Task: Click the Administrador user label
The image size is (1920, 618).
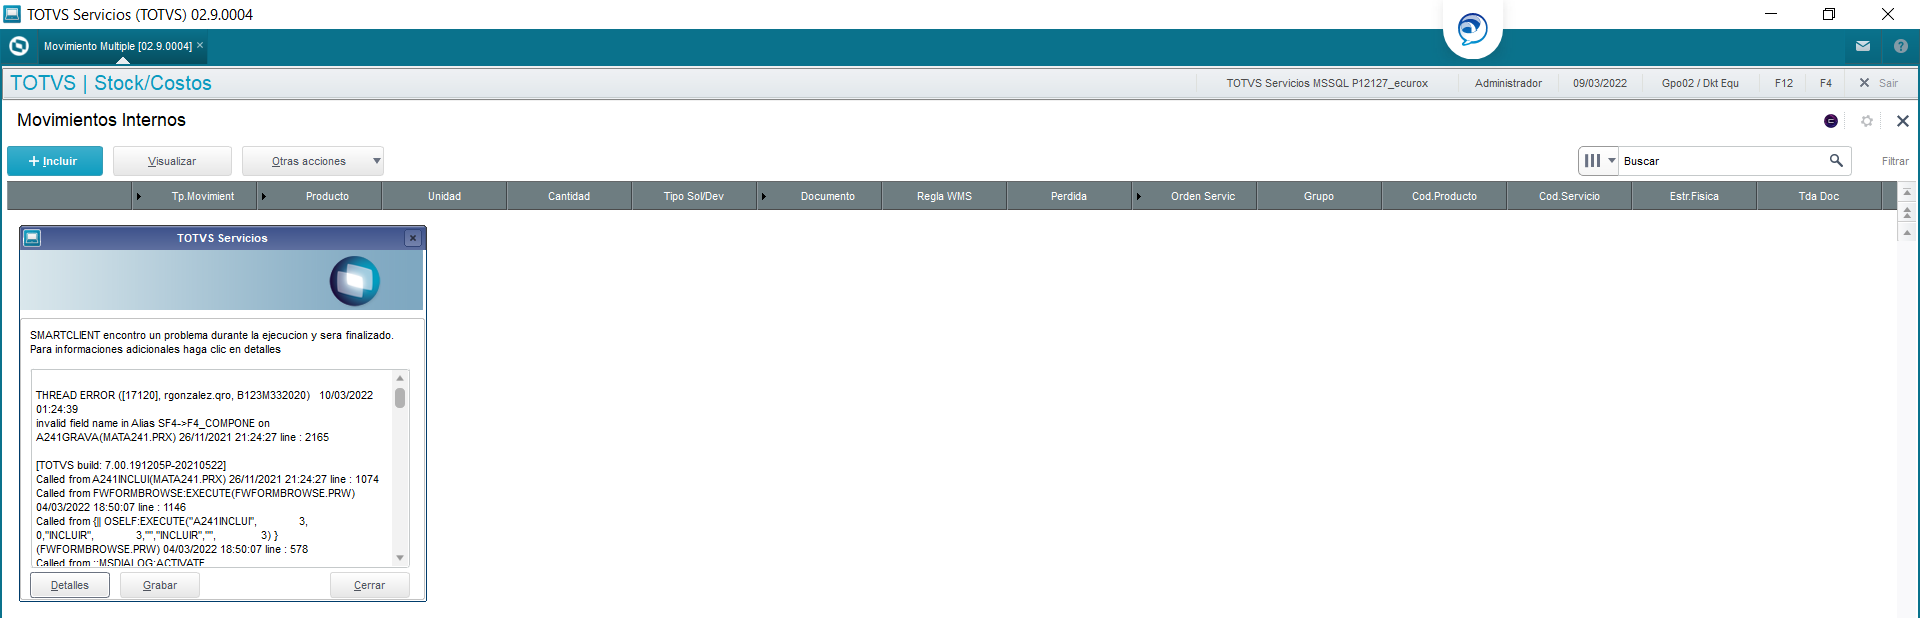Action: (x=1508, y=83)
